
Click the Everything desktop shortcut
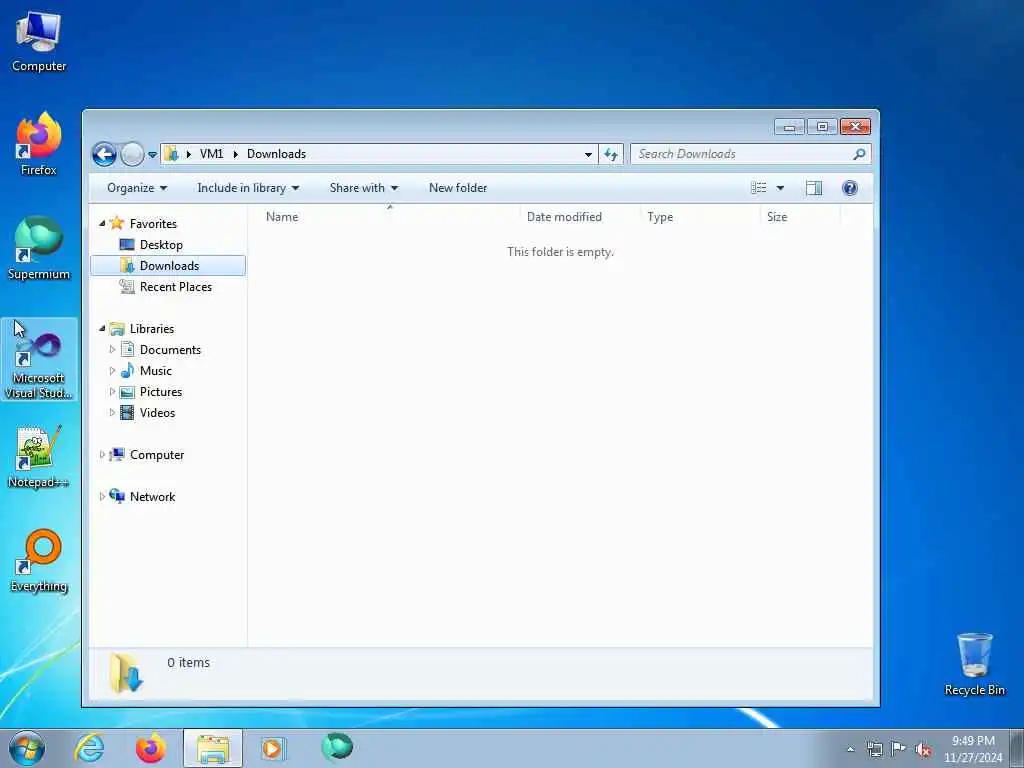(x=39, y=560)
